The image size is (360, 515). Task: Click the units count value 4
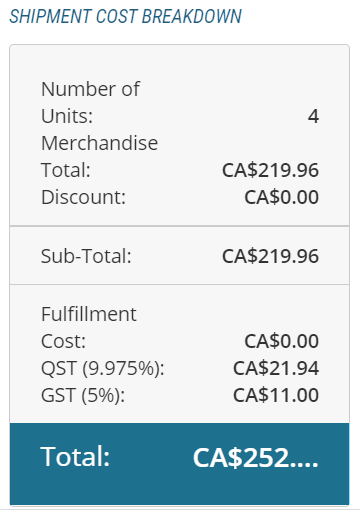click(x=313, y=116)
